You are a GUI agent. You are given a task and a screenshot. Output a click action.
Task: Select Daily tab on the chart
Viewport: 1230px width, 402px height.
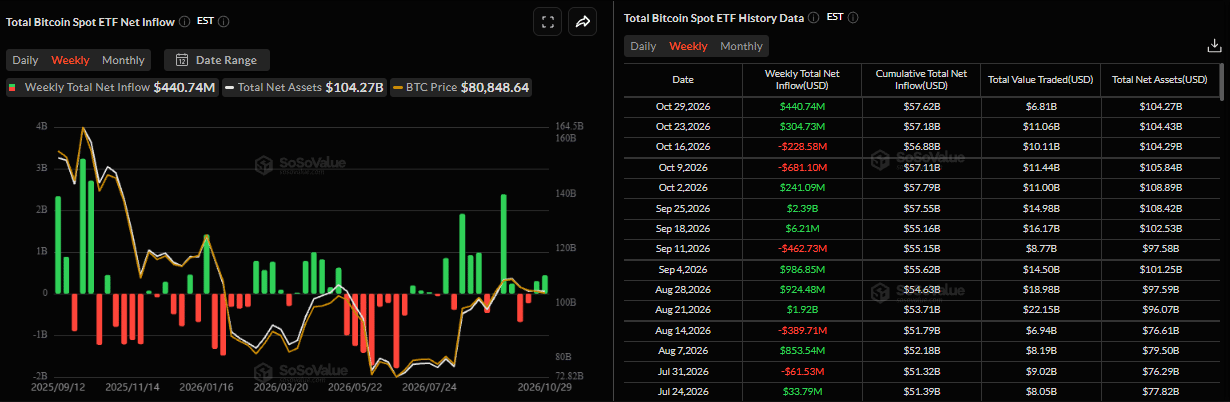(x=25, y=60)
